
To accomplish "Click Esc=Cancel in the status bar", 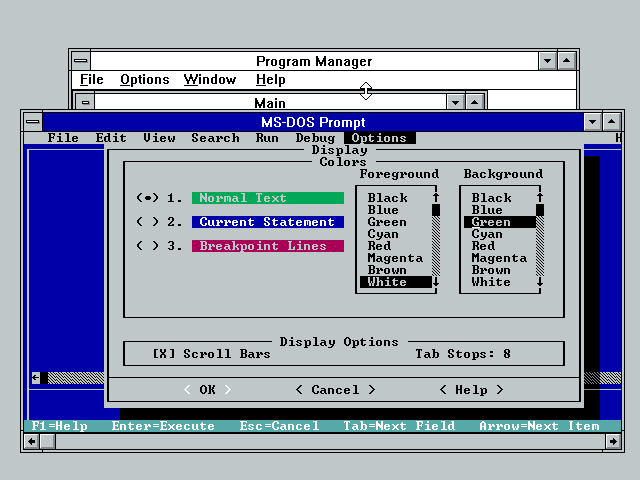I will pos(280,426).
